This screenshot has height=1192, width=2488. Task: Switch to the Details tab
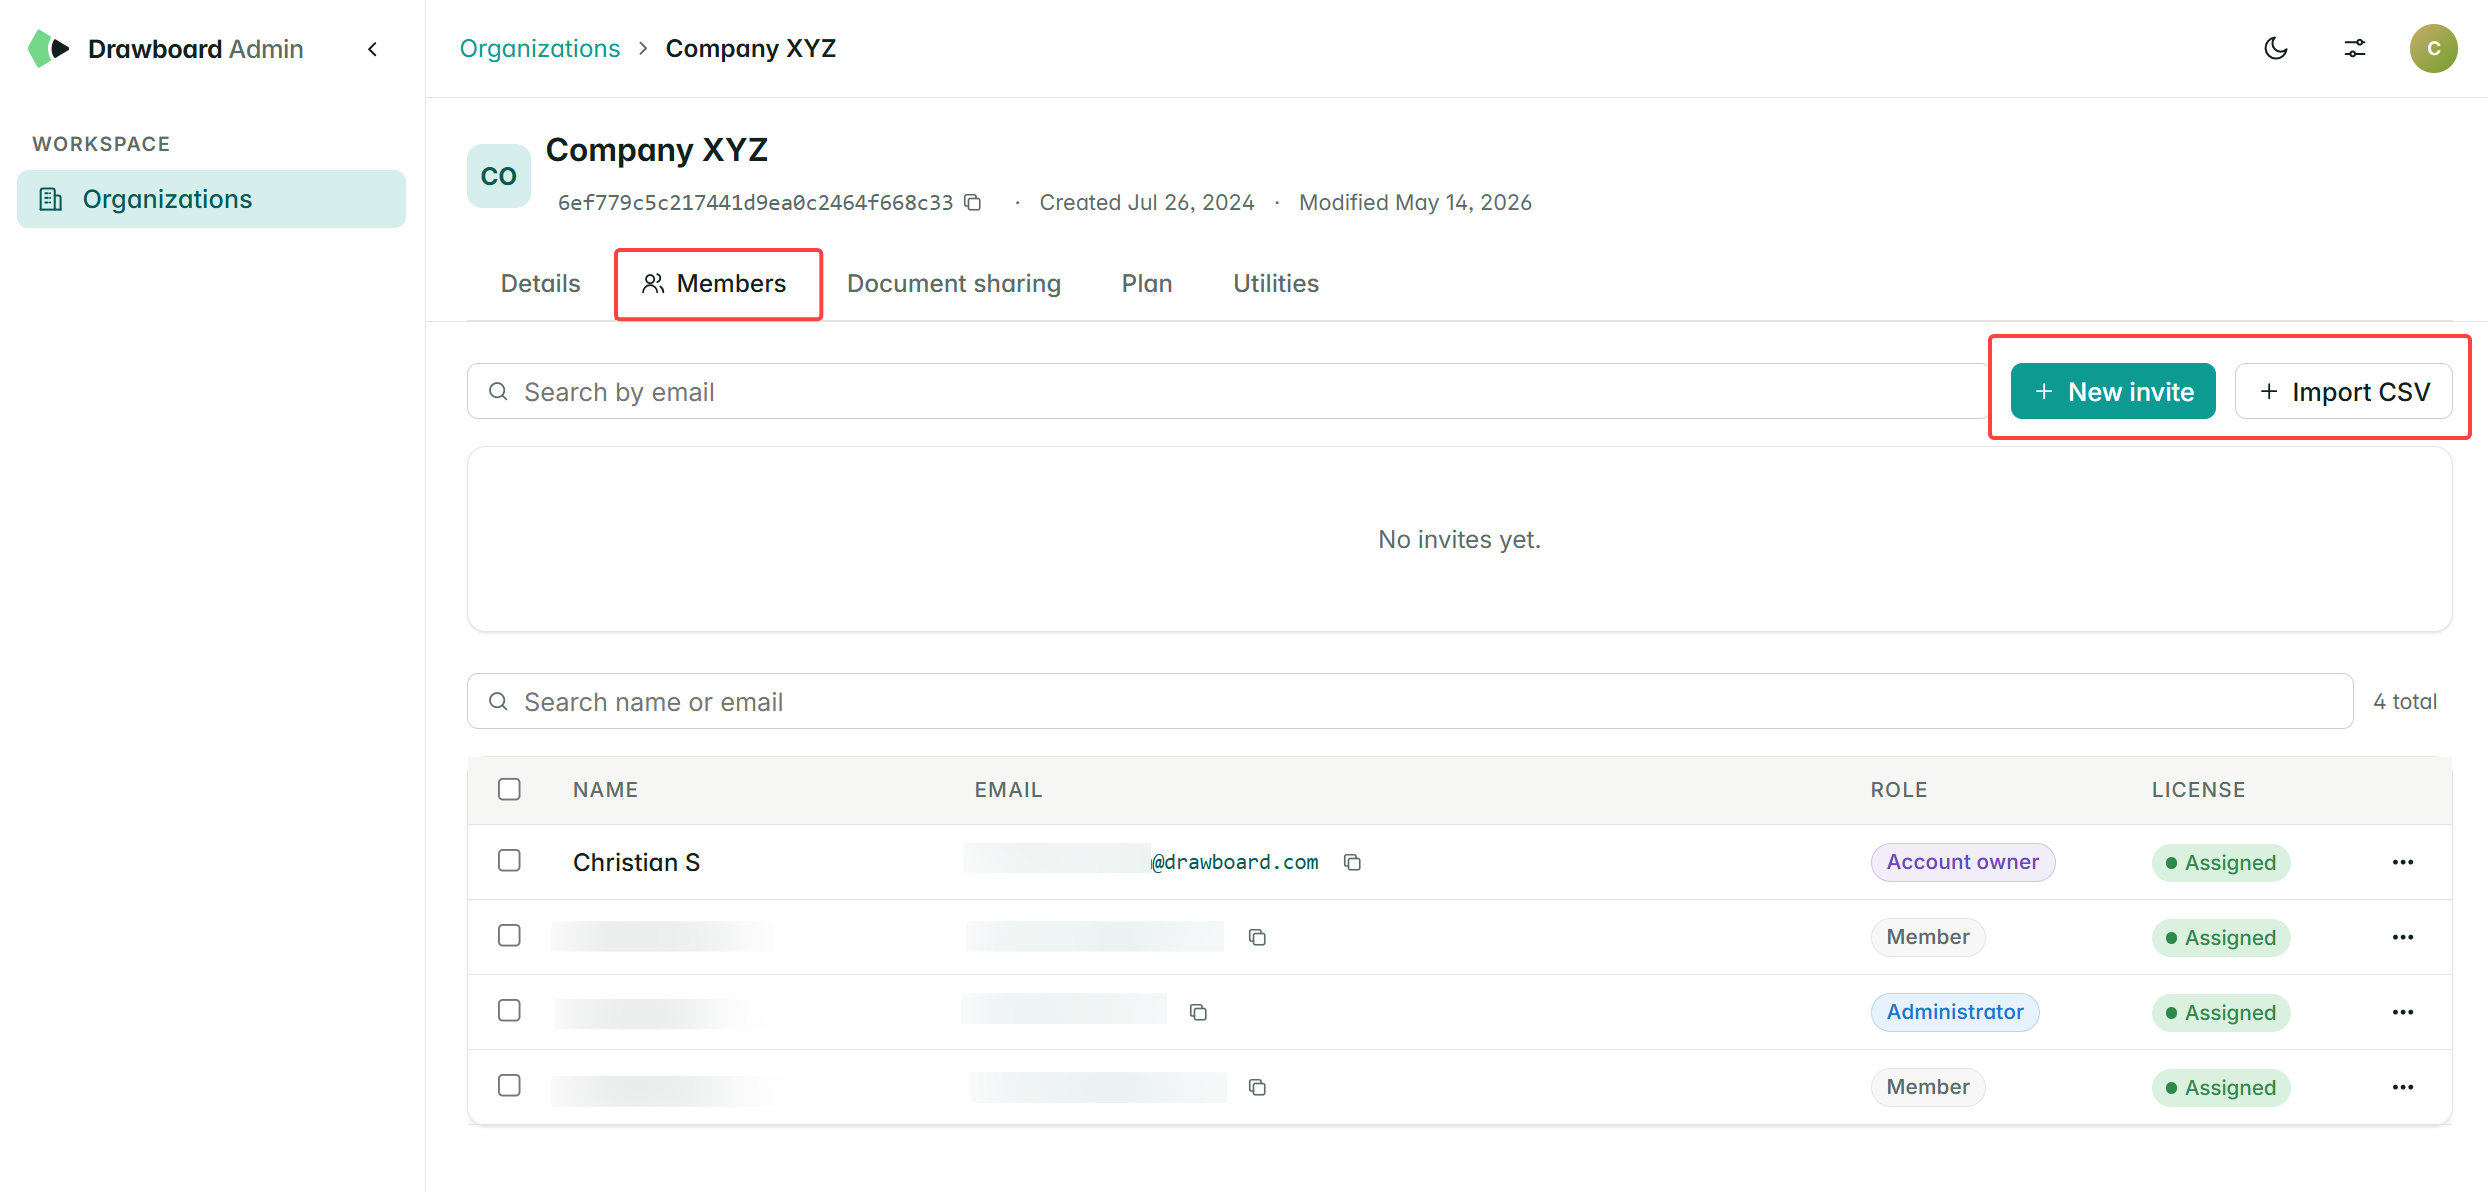[x=540, y=284]
